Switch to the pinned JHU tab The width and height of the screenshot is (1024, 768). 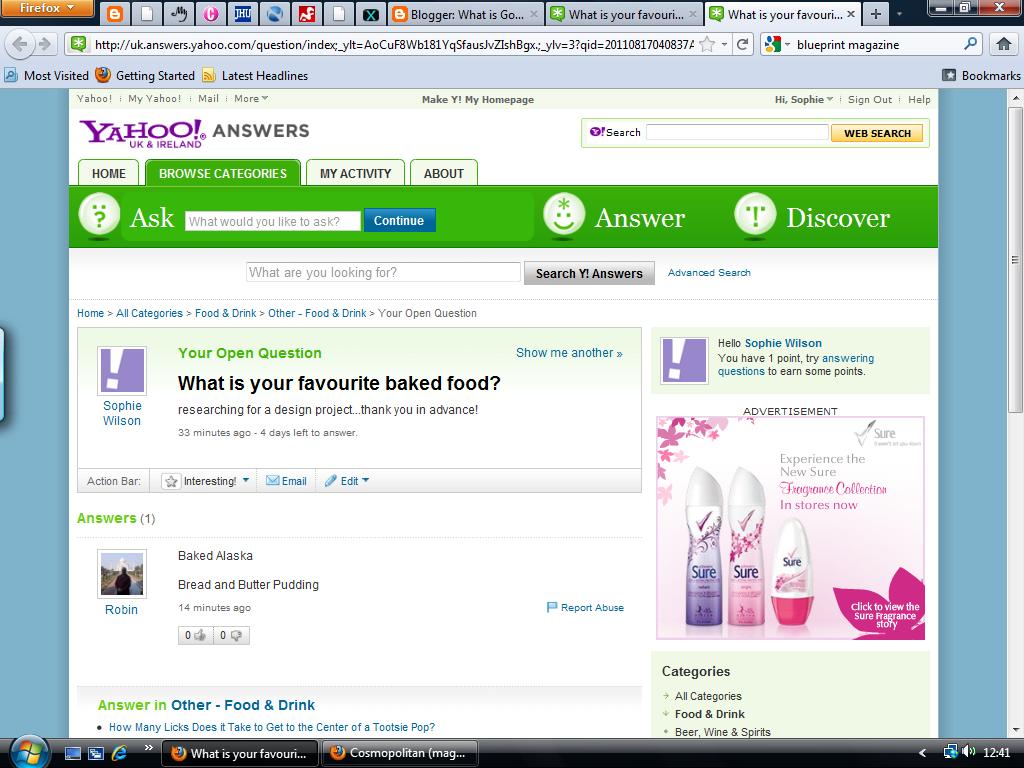[x=242, y=14]
